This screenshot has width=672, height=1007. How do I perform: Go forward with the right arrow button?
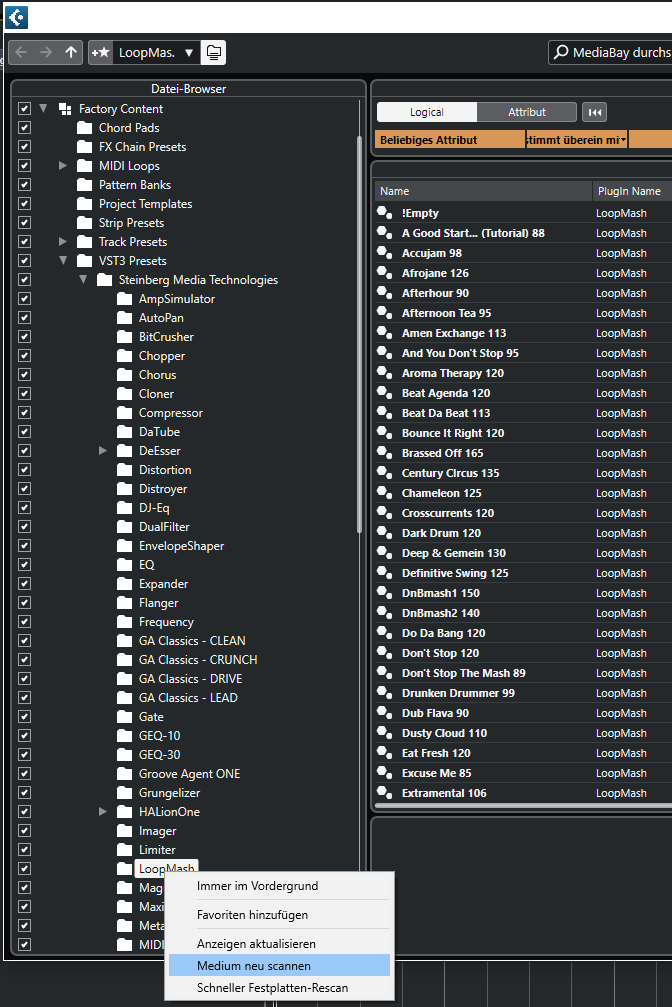[x=46, y=53]
